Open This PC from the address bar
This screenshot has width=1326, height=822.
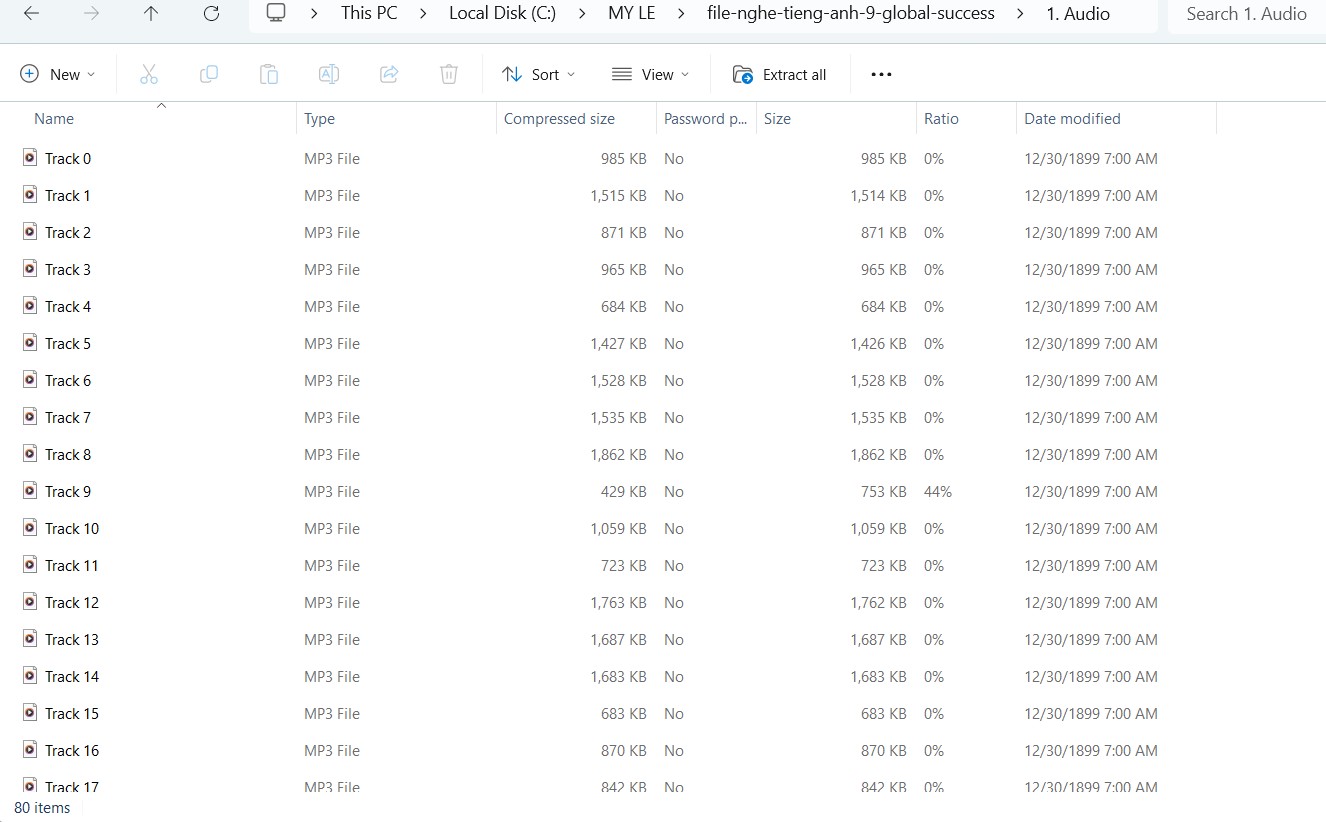click(x=368, y=13)
